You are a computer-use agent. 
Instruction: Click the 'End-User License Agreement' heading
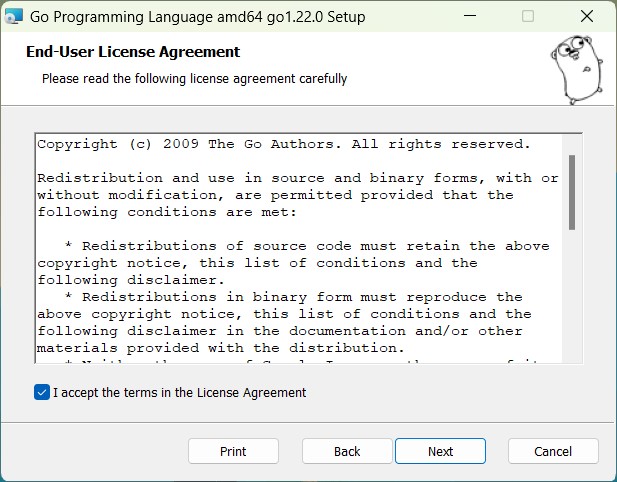[x=133, y=52]
